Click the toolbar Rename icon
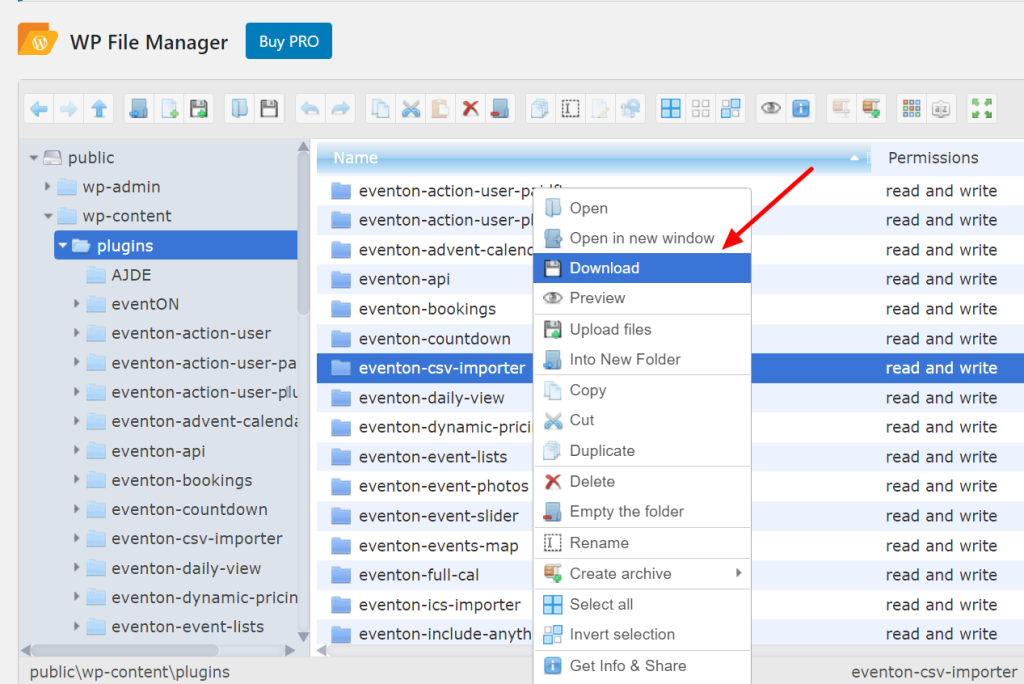 coord(570,108)
